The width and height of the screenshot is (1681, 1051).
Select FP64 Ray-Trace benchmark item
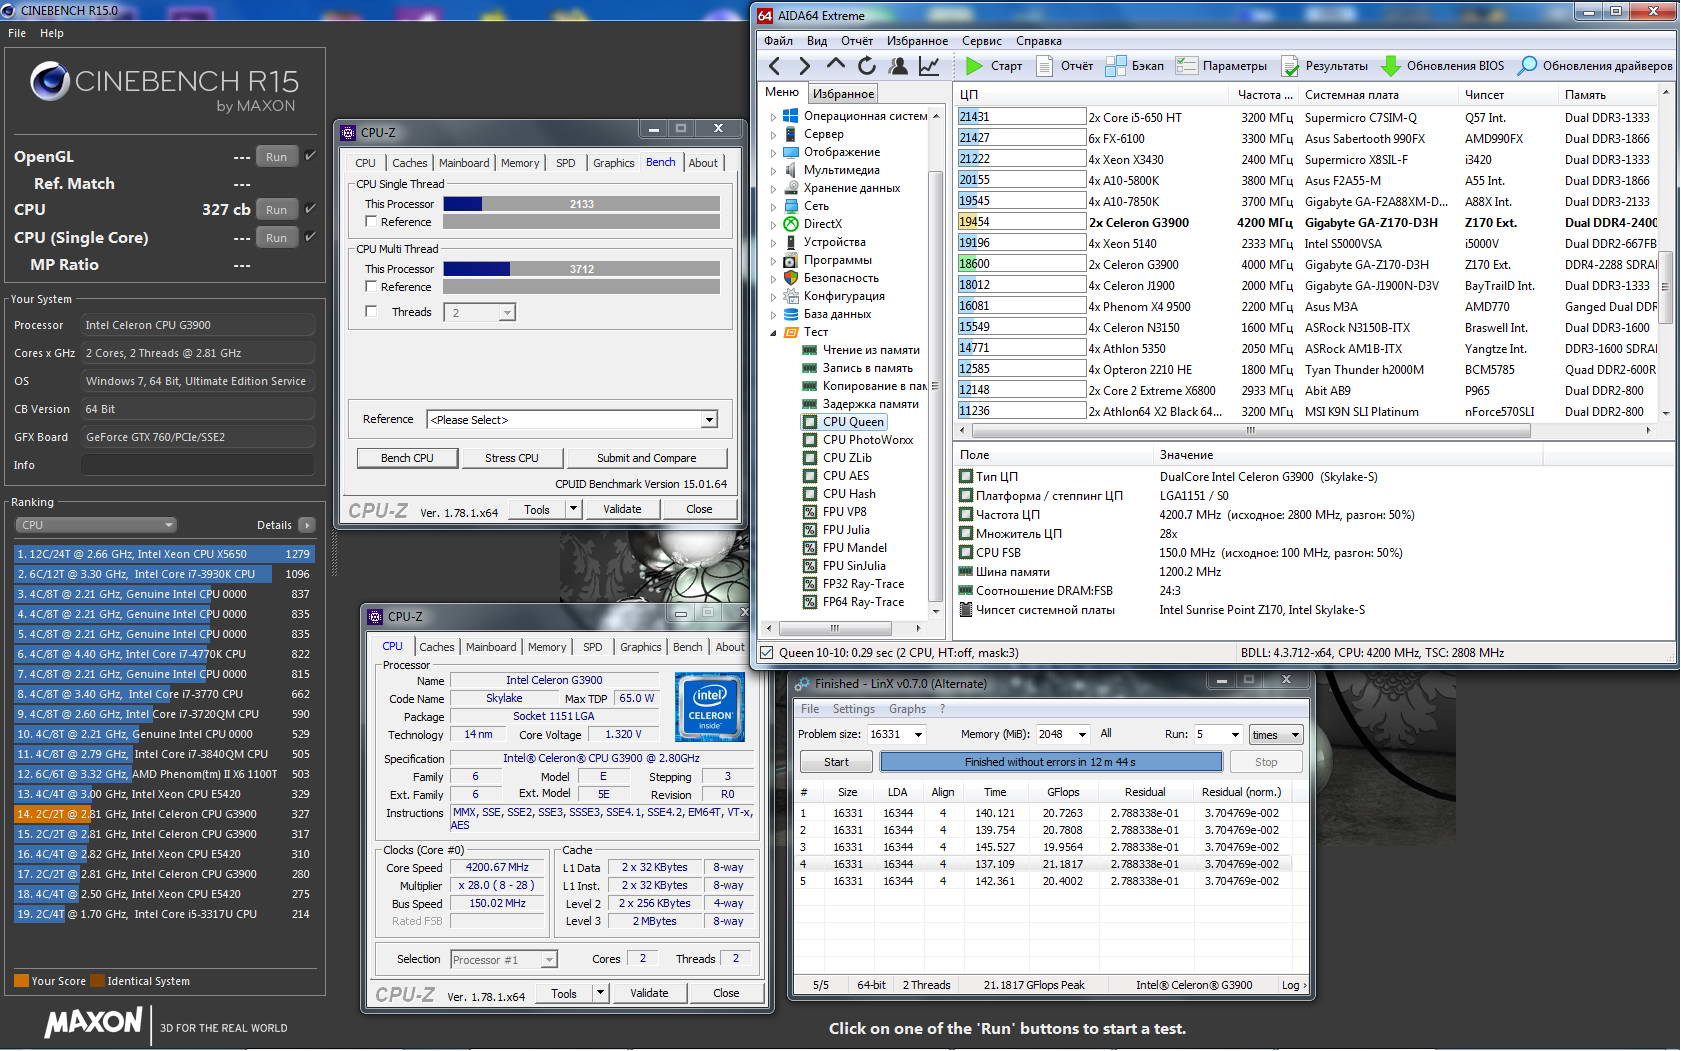[x=863, y=602]
